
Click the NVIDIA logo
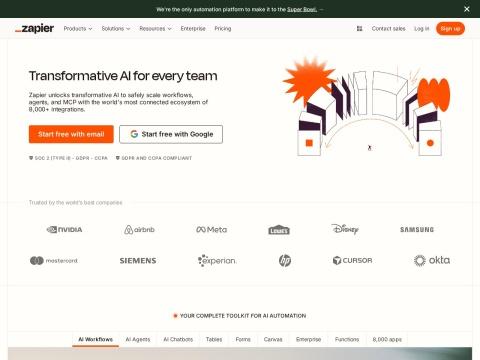pyautogui.click(x=64, y=230)
